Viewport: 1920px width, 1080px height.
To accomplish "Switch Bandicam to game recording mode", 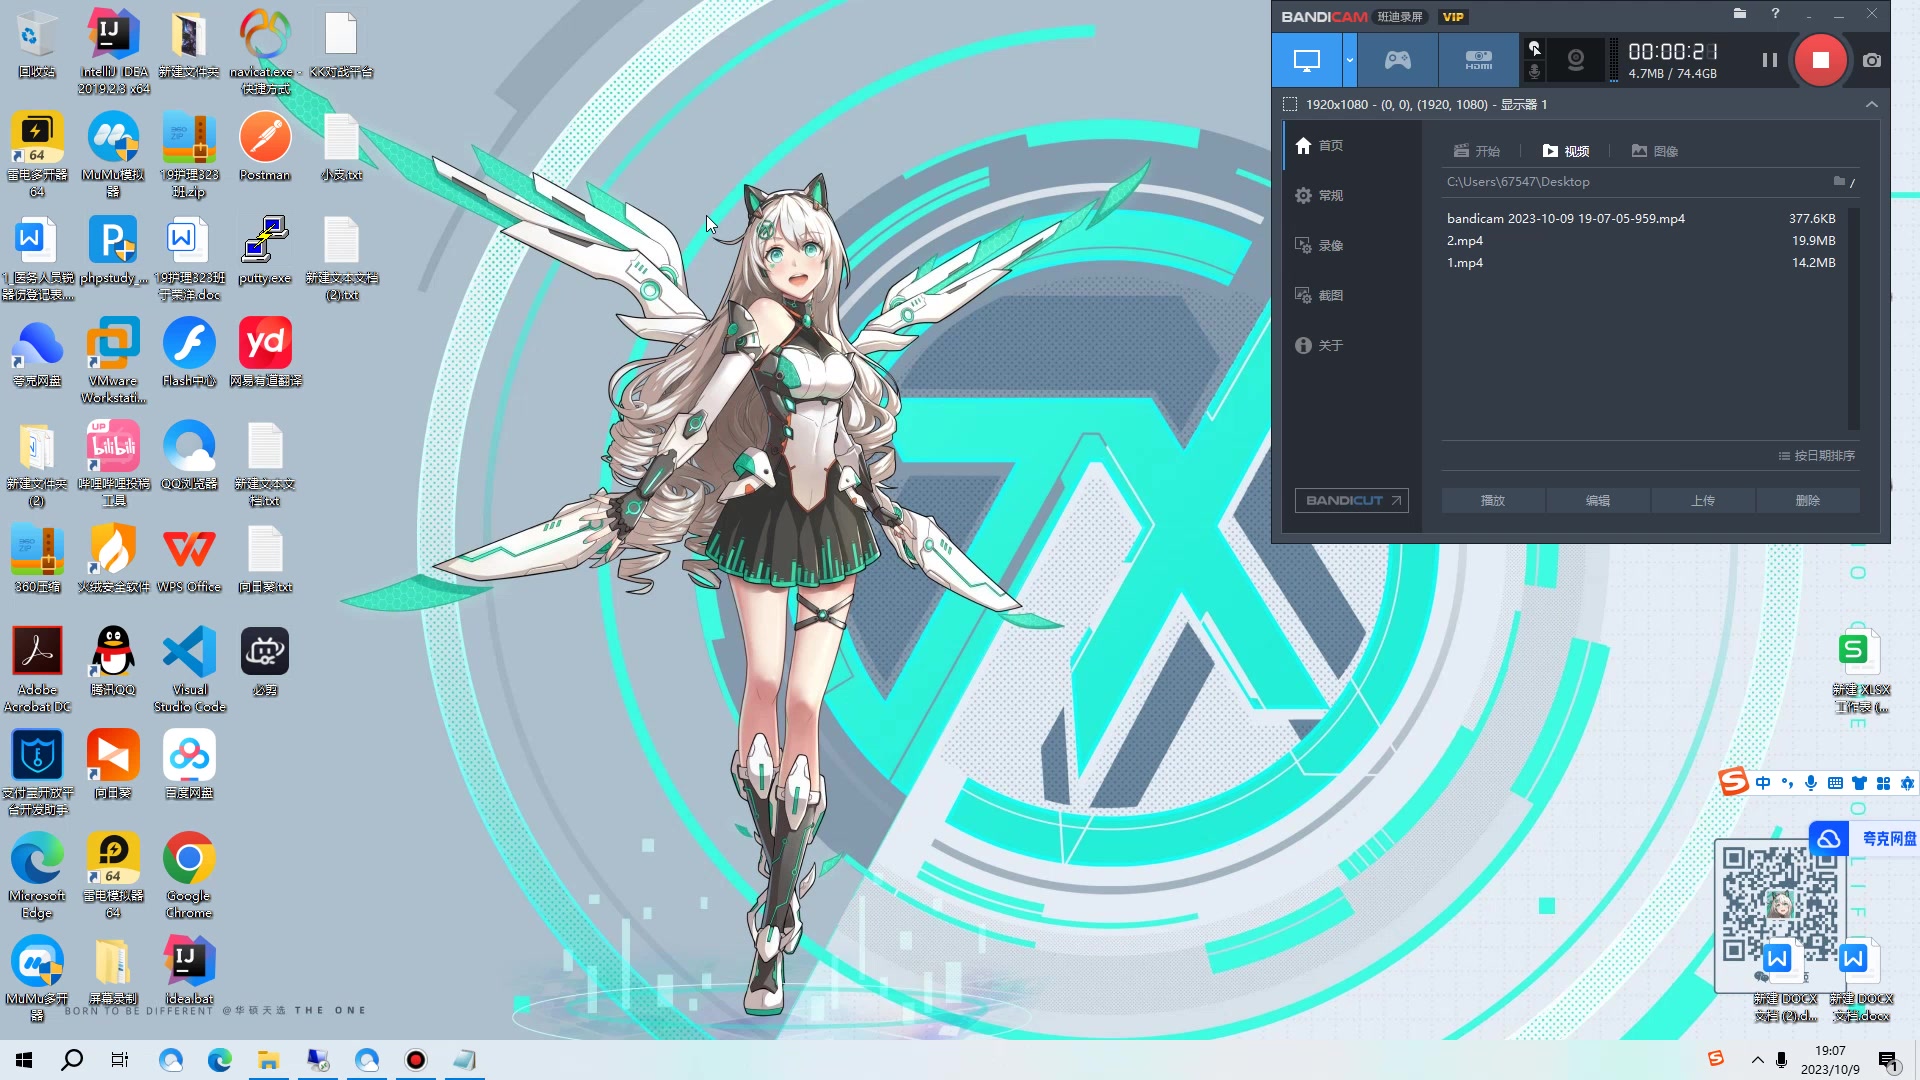I will click(1397, 60).
